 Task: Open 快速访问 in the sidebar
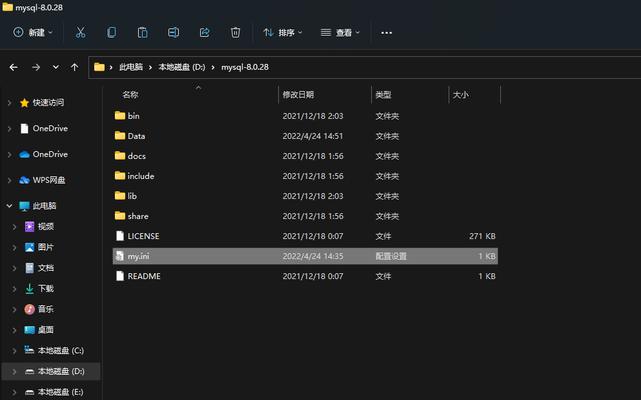48,103
